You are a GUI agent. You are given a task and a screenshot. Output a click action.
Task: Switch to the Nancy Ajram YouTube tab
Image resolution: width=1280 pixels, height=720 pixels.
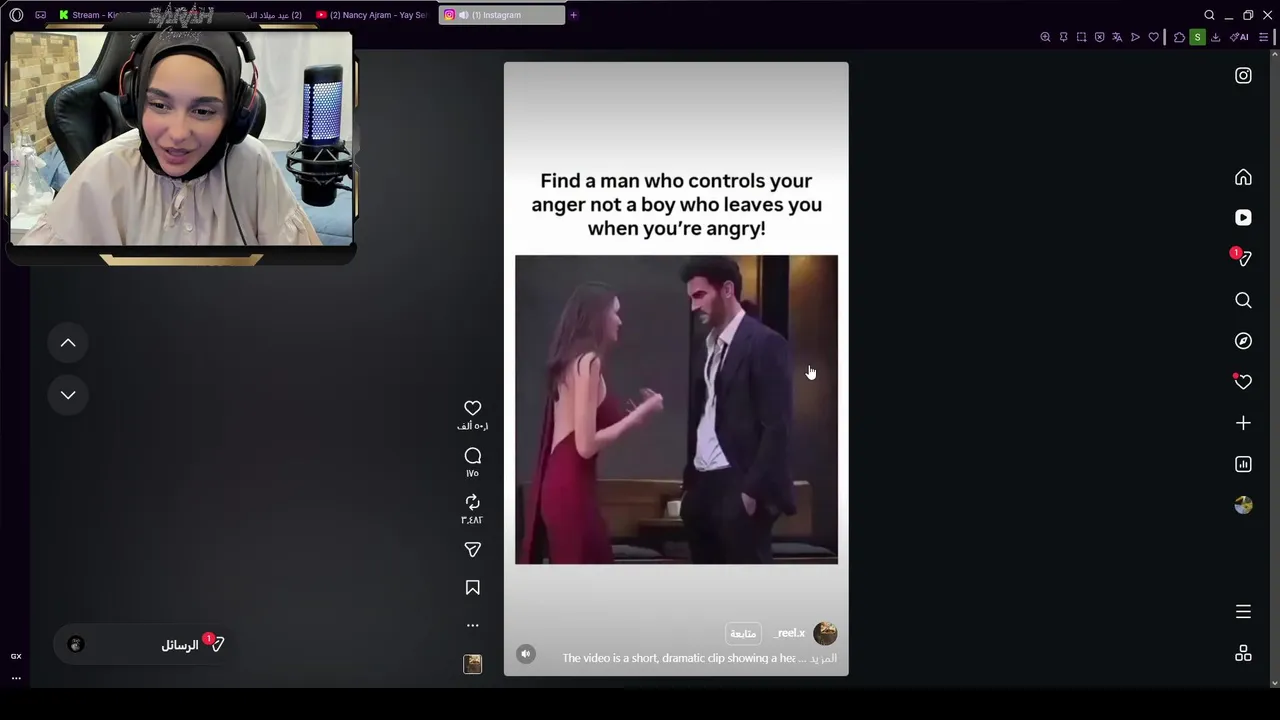[371, 15]
